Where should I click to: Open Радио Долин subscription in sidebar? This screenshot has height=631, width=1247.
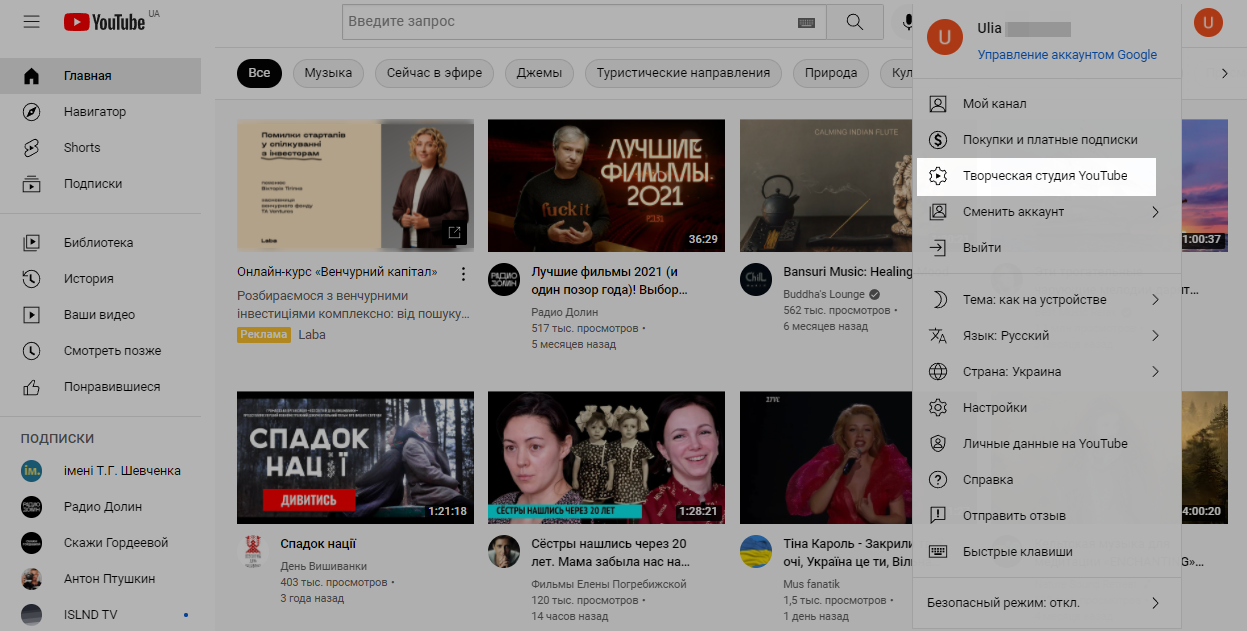(x=100, y=507)
